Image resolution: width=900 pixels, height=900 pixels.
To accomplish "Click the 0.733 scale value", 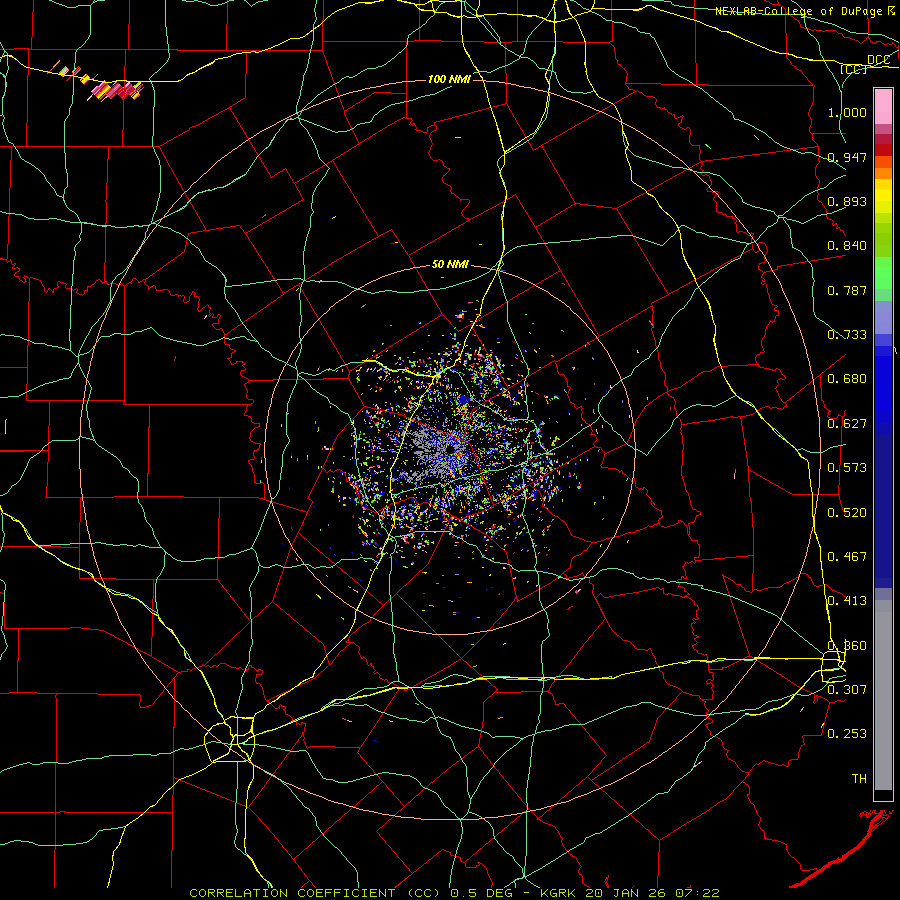I will tap(847, 335).
